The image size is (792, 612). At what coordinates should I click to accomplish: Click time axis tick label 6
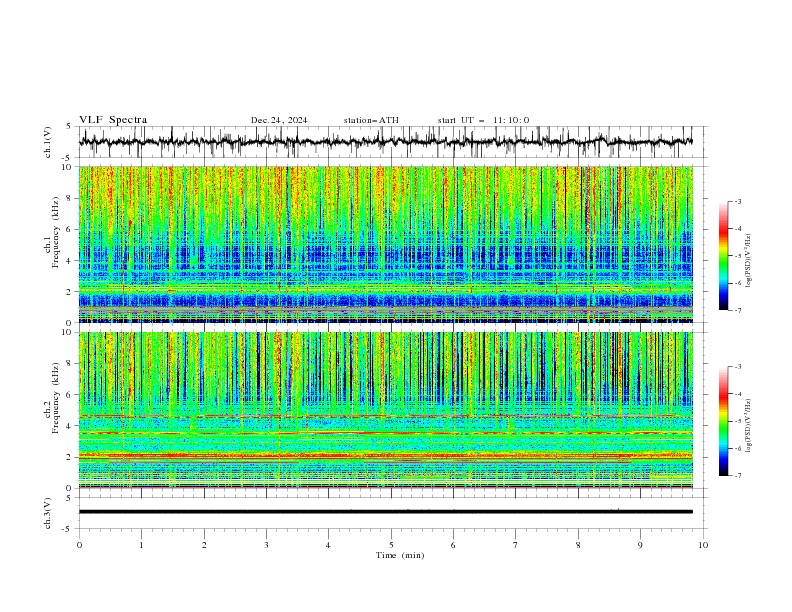pos(454,545)
